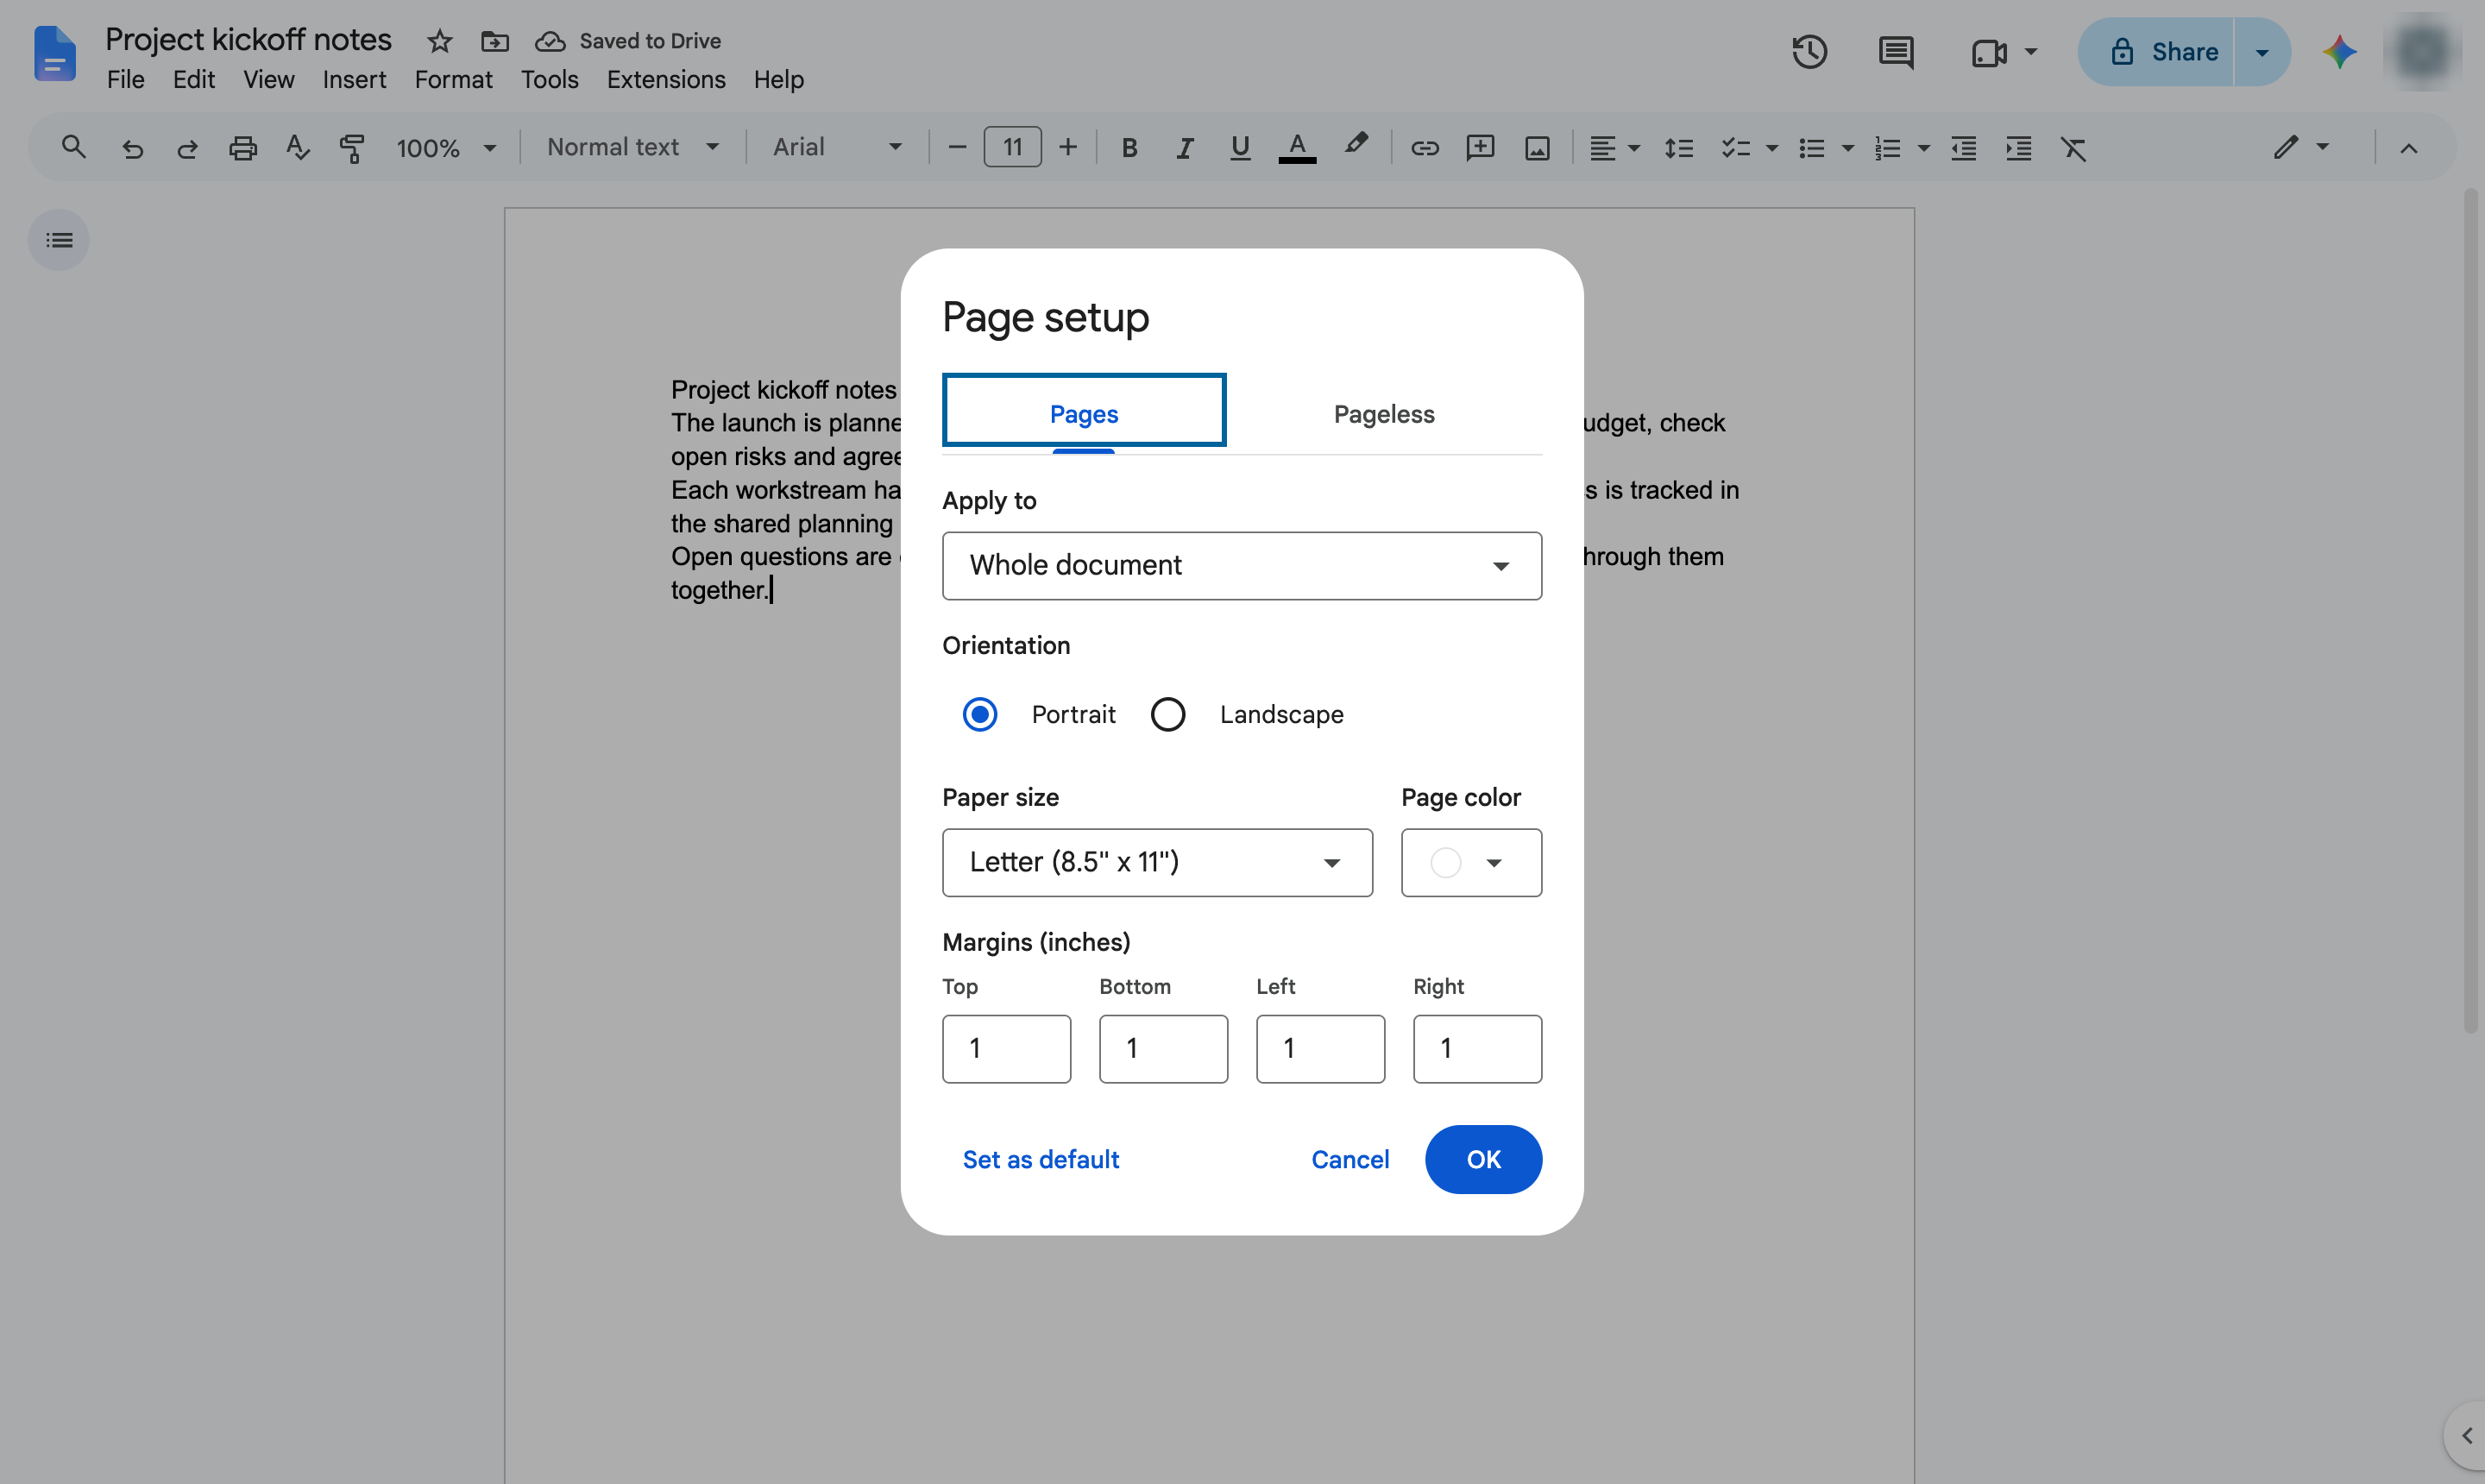This screenshot has width=2485, height=1484.
Task: Click the Undo icon
Action: [x=132, y=148]
